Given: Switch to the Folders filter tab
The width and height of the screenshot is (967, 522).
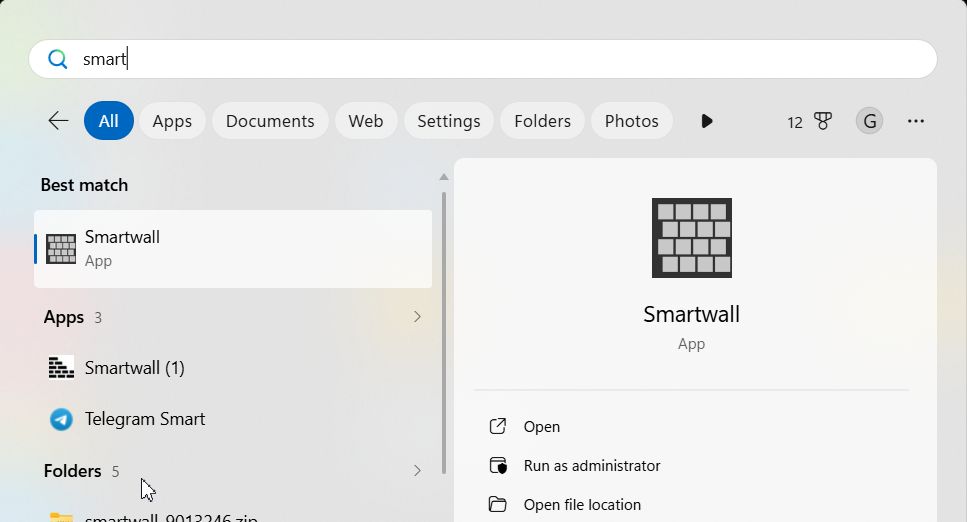Looking at the screenshot, I should click(543, 121).
